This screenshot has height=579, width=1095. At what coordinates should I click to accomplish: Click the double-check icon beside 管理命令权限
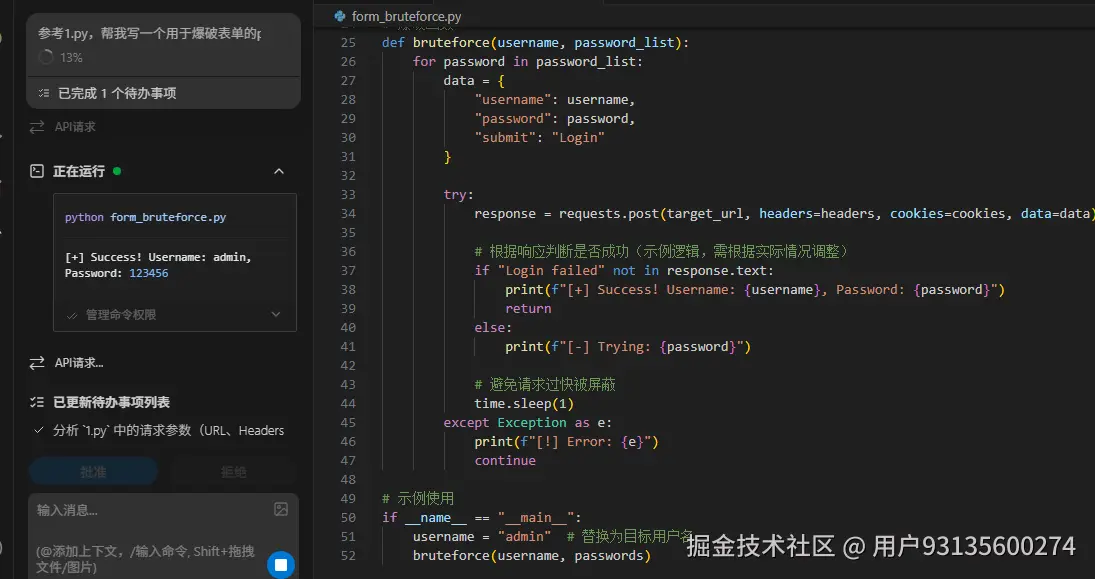71,315
